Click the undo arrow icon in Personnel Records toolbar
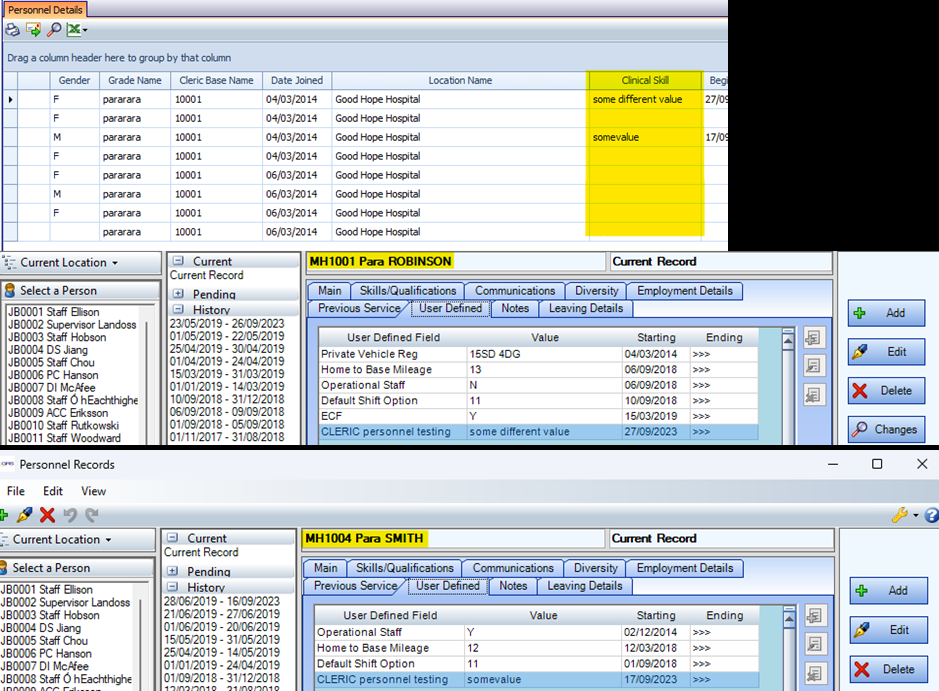 coord(70,515)
